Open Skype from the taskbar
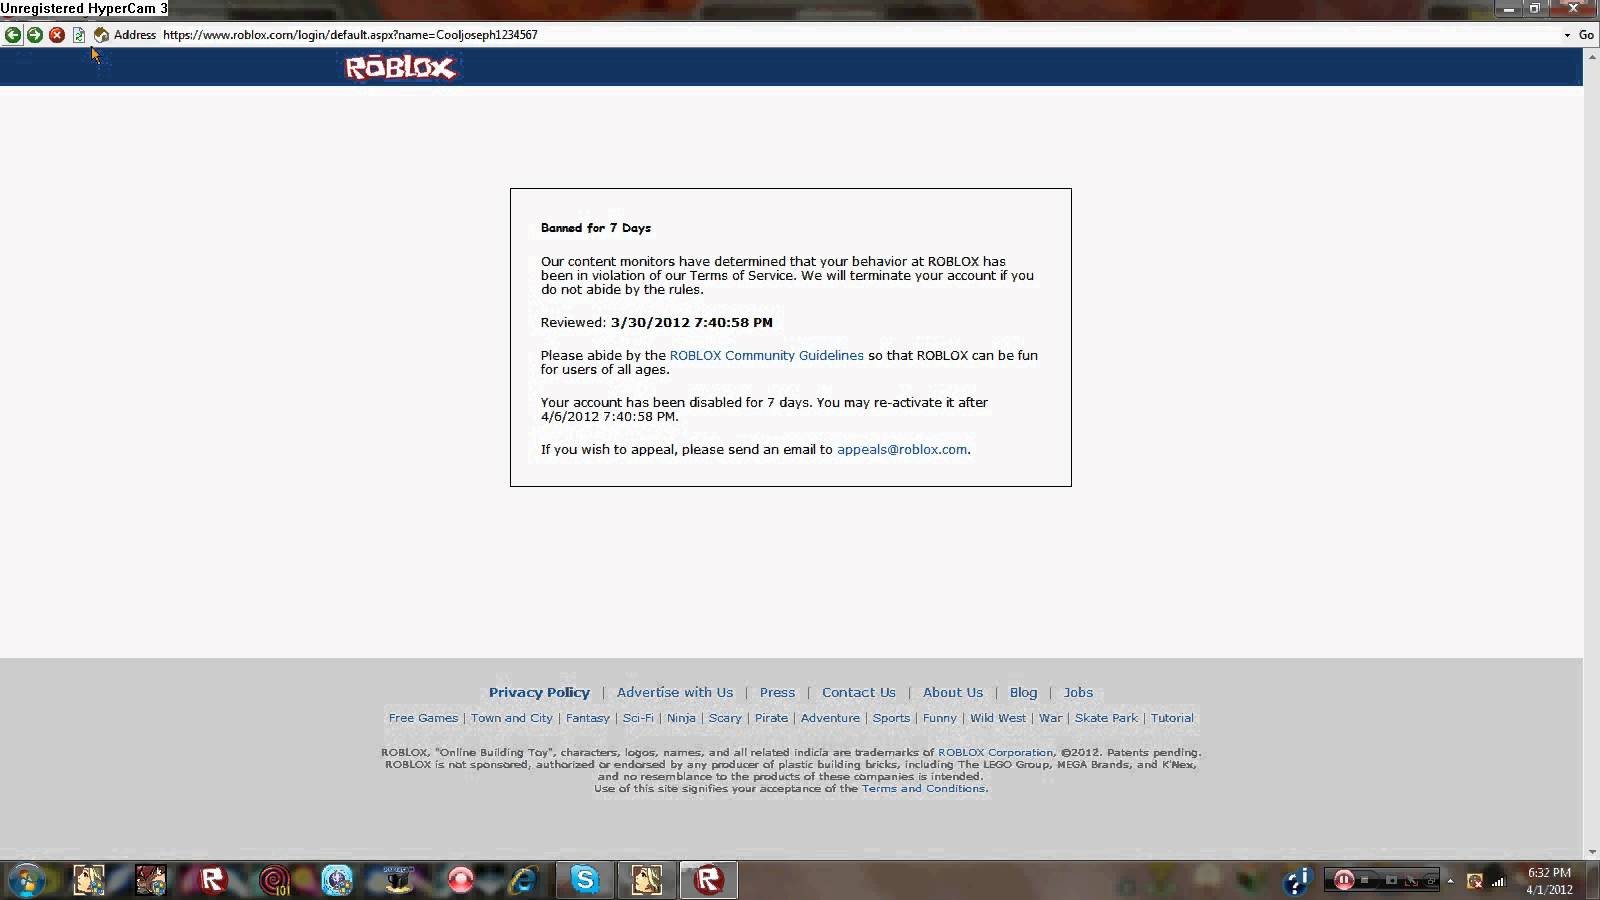This screenshot has height=900, width=1600. [x=585, y=880]
